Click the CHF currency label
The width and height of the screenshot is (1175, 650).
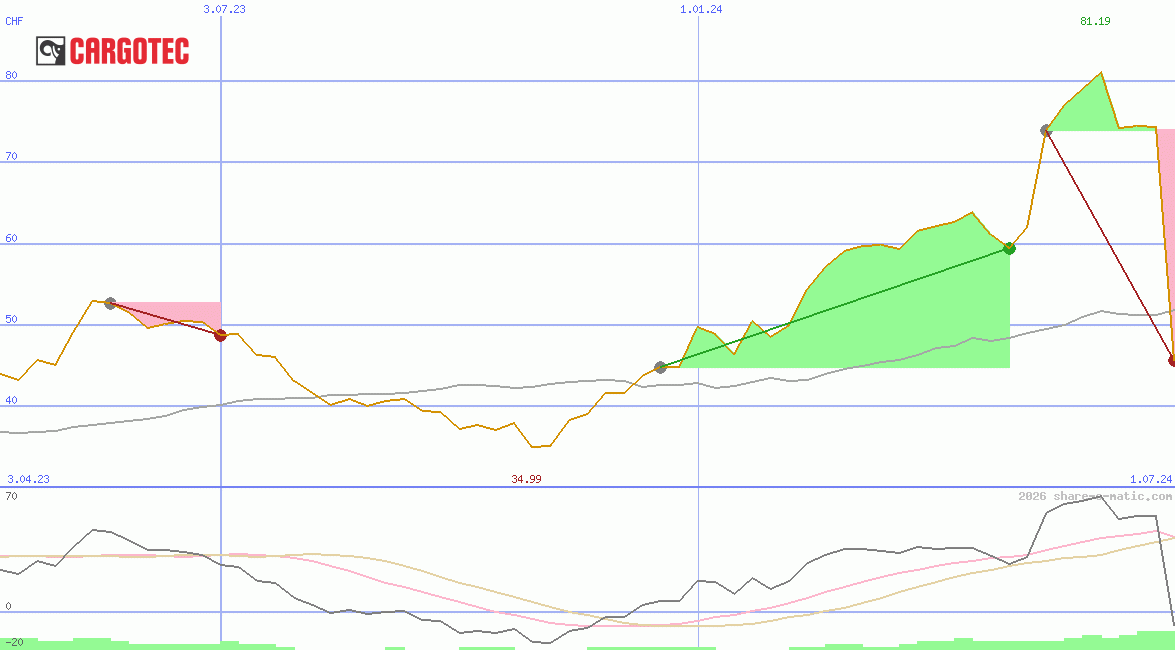point(14,20)
